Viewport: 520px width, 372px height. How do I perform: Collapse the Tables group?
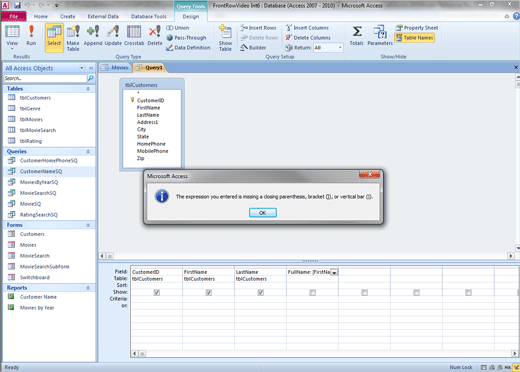pyautogui.click(x=88, y=89)
